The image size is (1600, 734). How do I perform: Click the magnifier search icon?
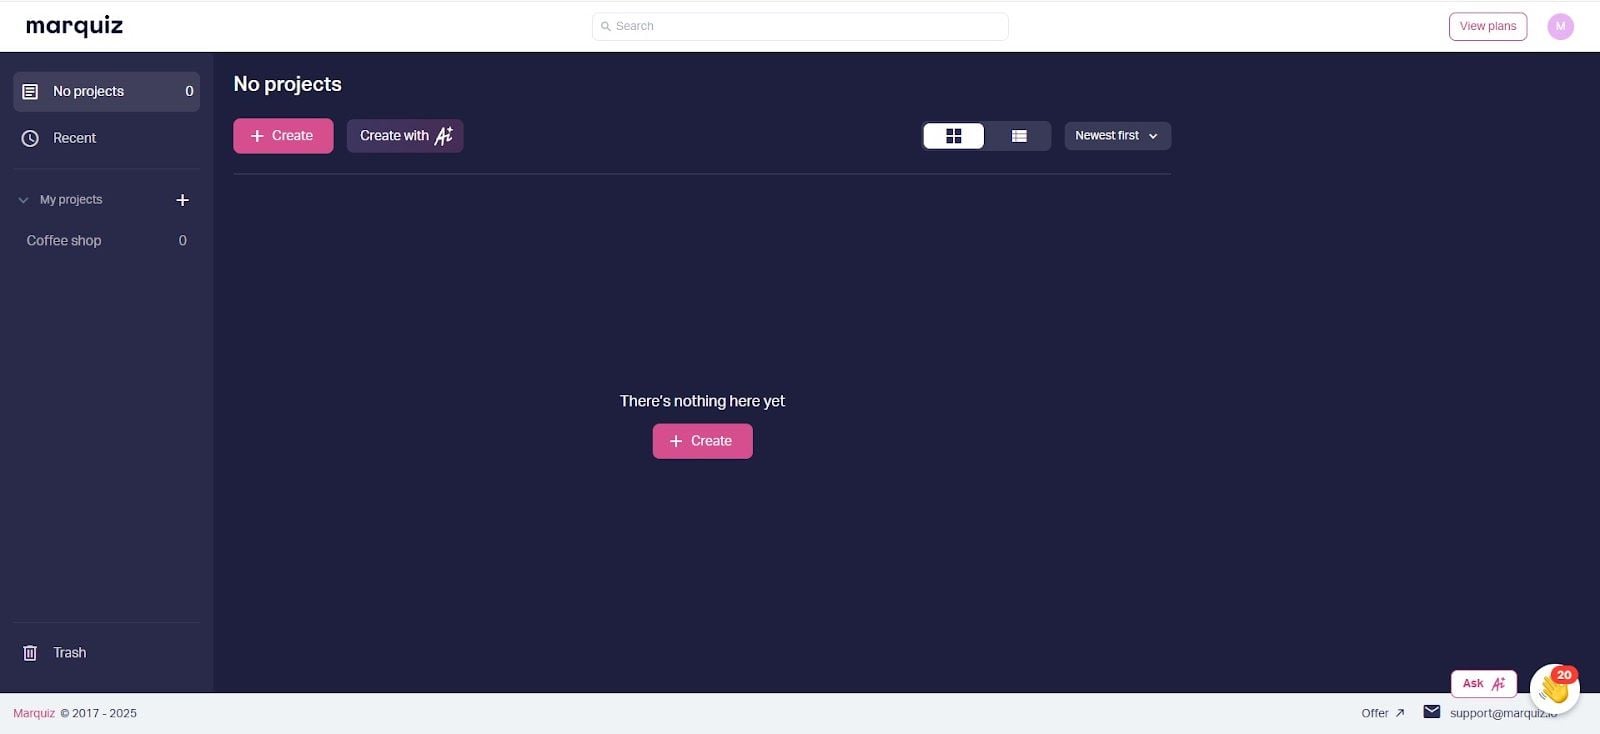[605, 26]
